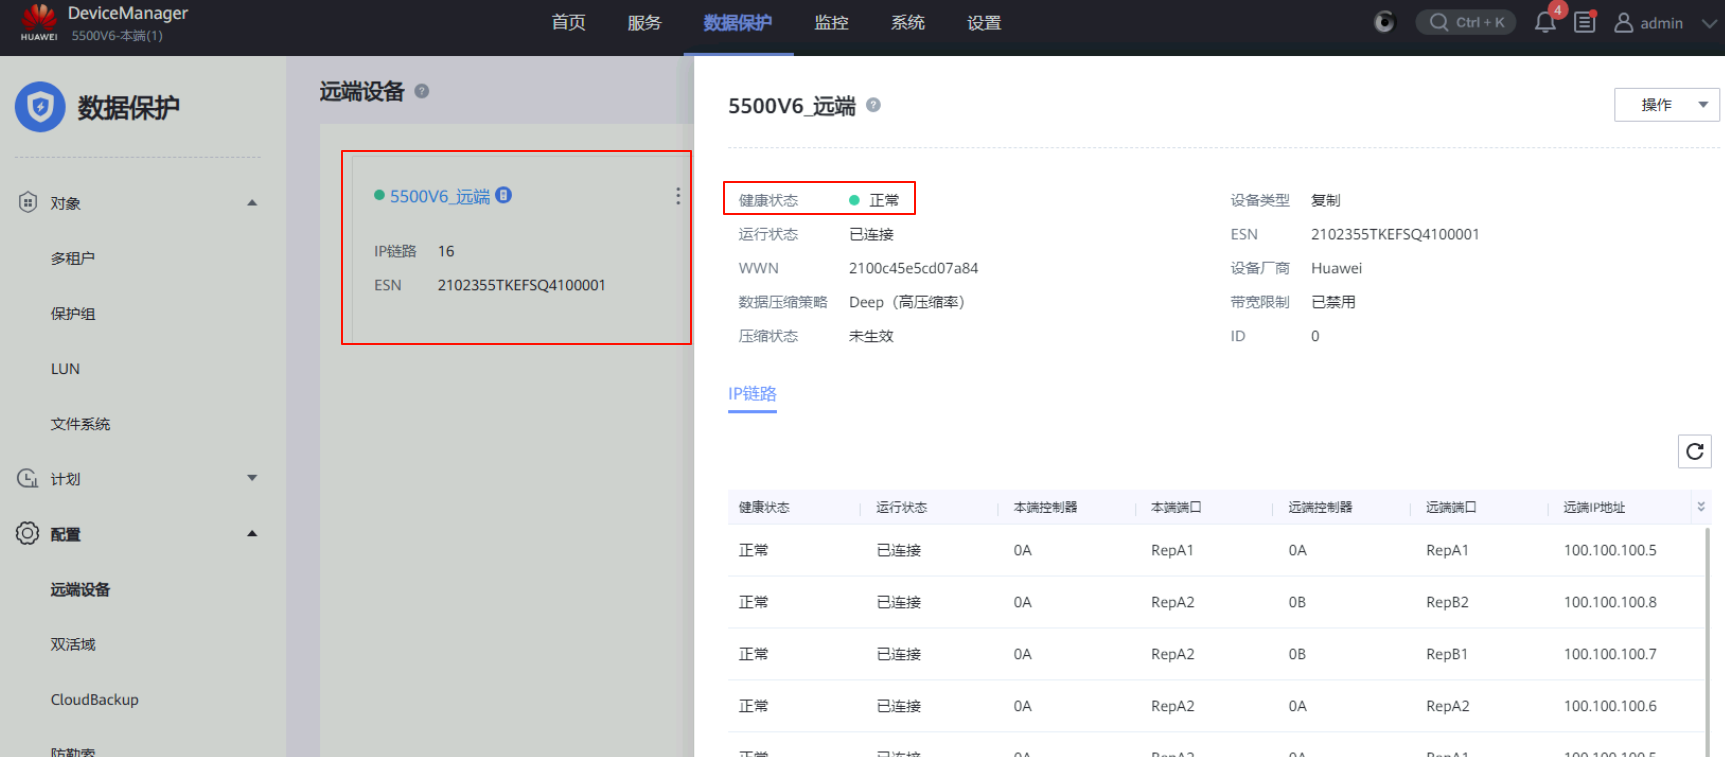This screenshot has width=1725, height=757.
Task: Open the 监控 top menu
Action: (831, 23)
